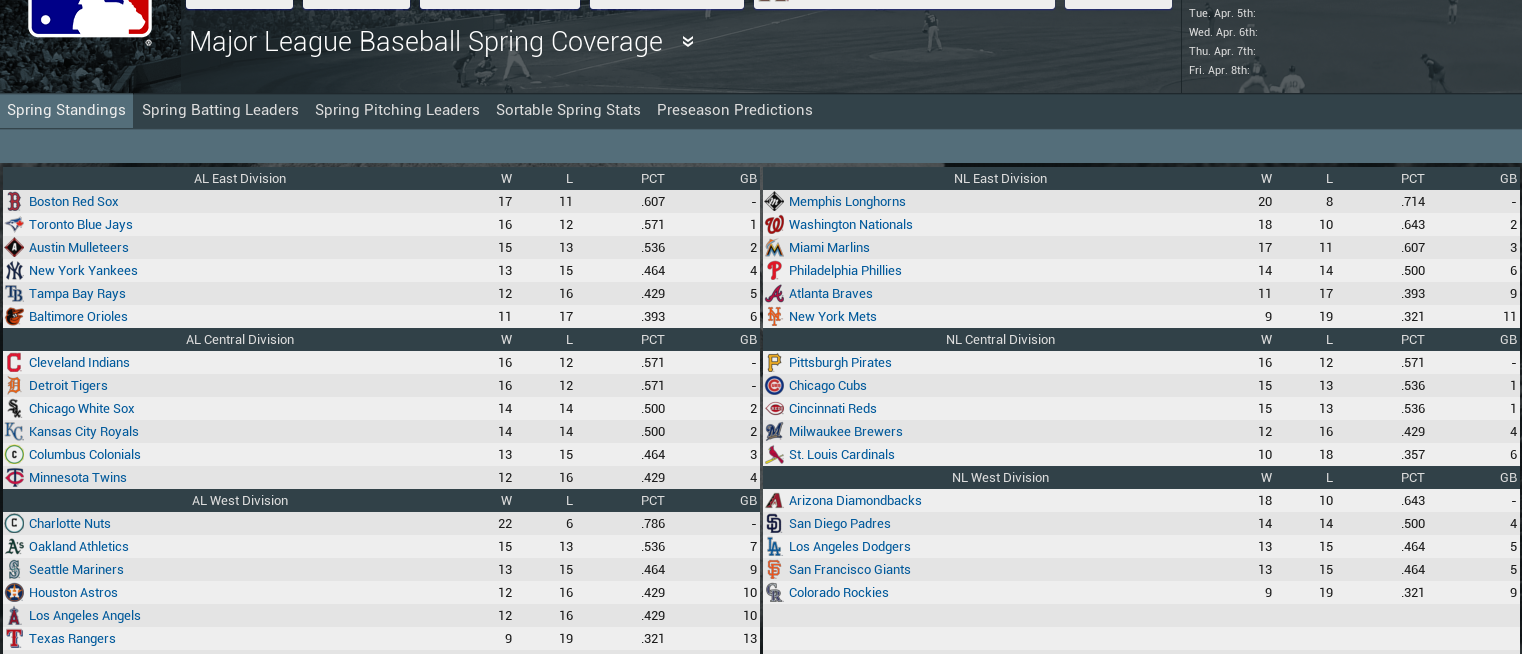Select the Colorado Rockies CR logo
The height and width of the screenshot is (654, 1522).
(x=774, y=593)
